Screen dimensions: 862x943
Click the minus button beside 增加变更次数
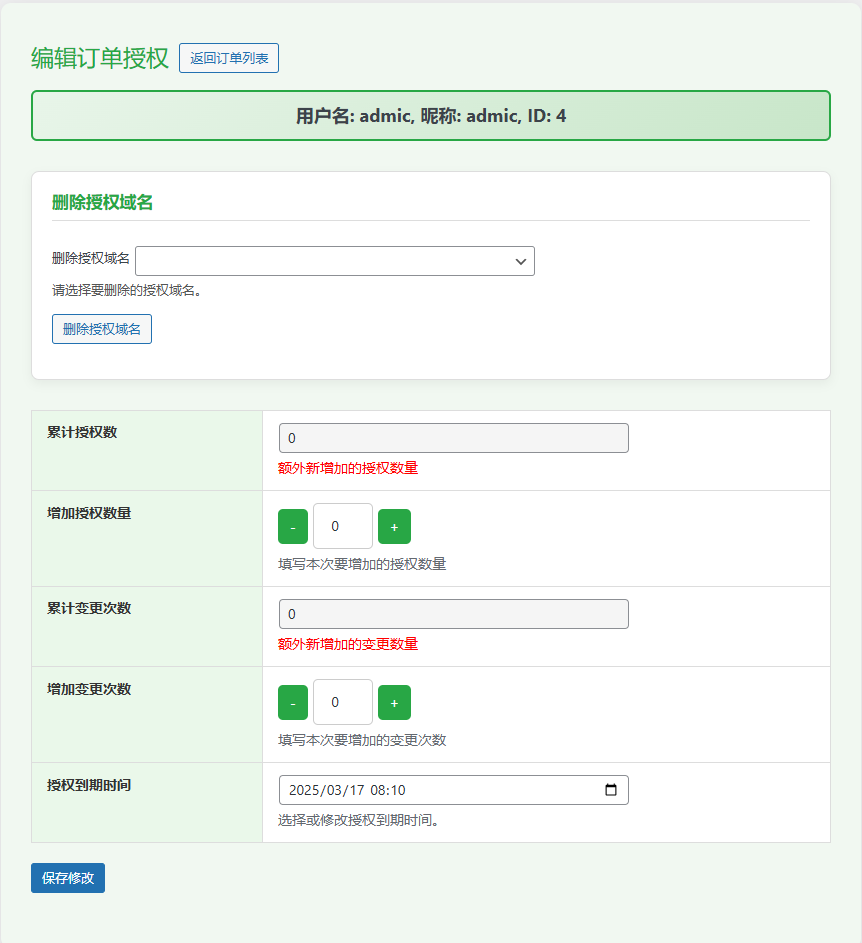click(x=292, y=701)
